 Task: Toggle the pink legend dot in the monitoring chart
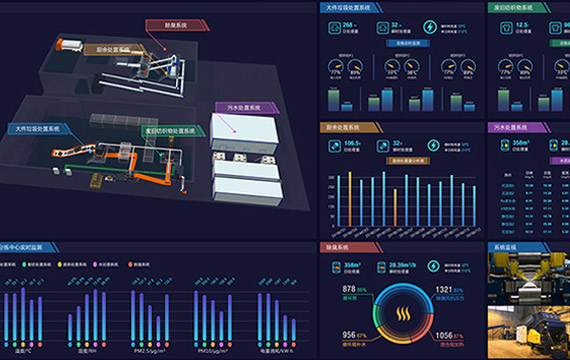[95, 264]
